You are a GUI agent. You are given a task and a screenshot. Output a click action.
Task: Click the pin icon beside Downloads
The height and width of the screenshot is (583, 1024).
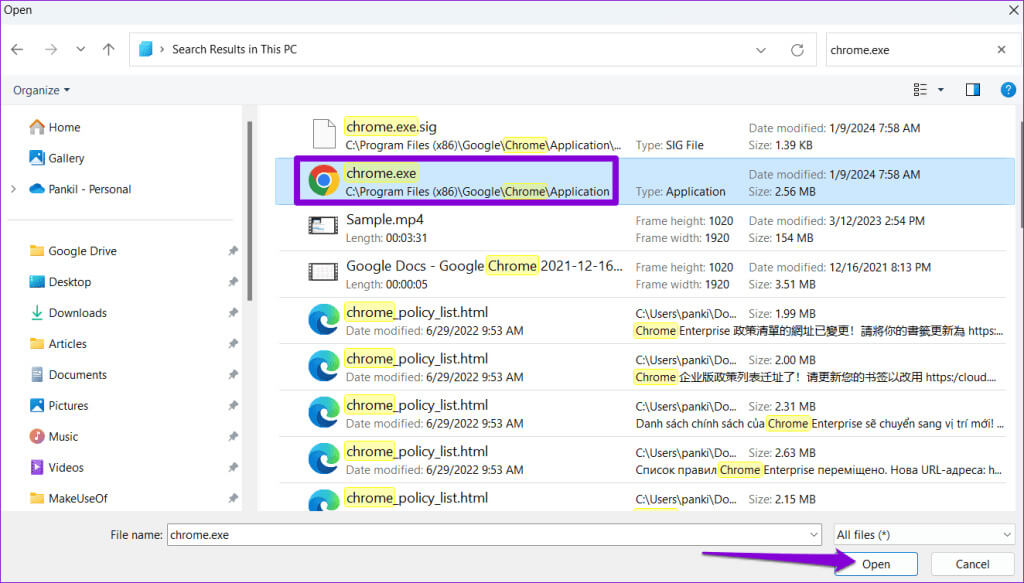(232, 313)
